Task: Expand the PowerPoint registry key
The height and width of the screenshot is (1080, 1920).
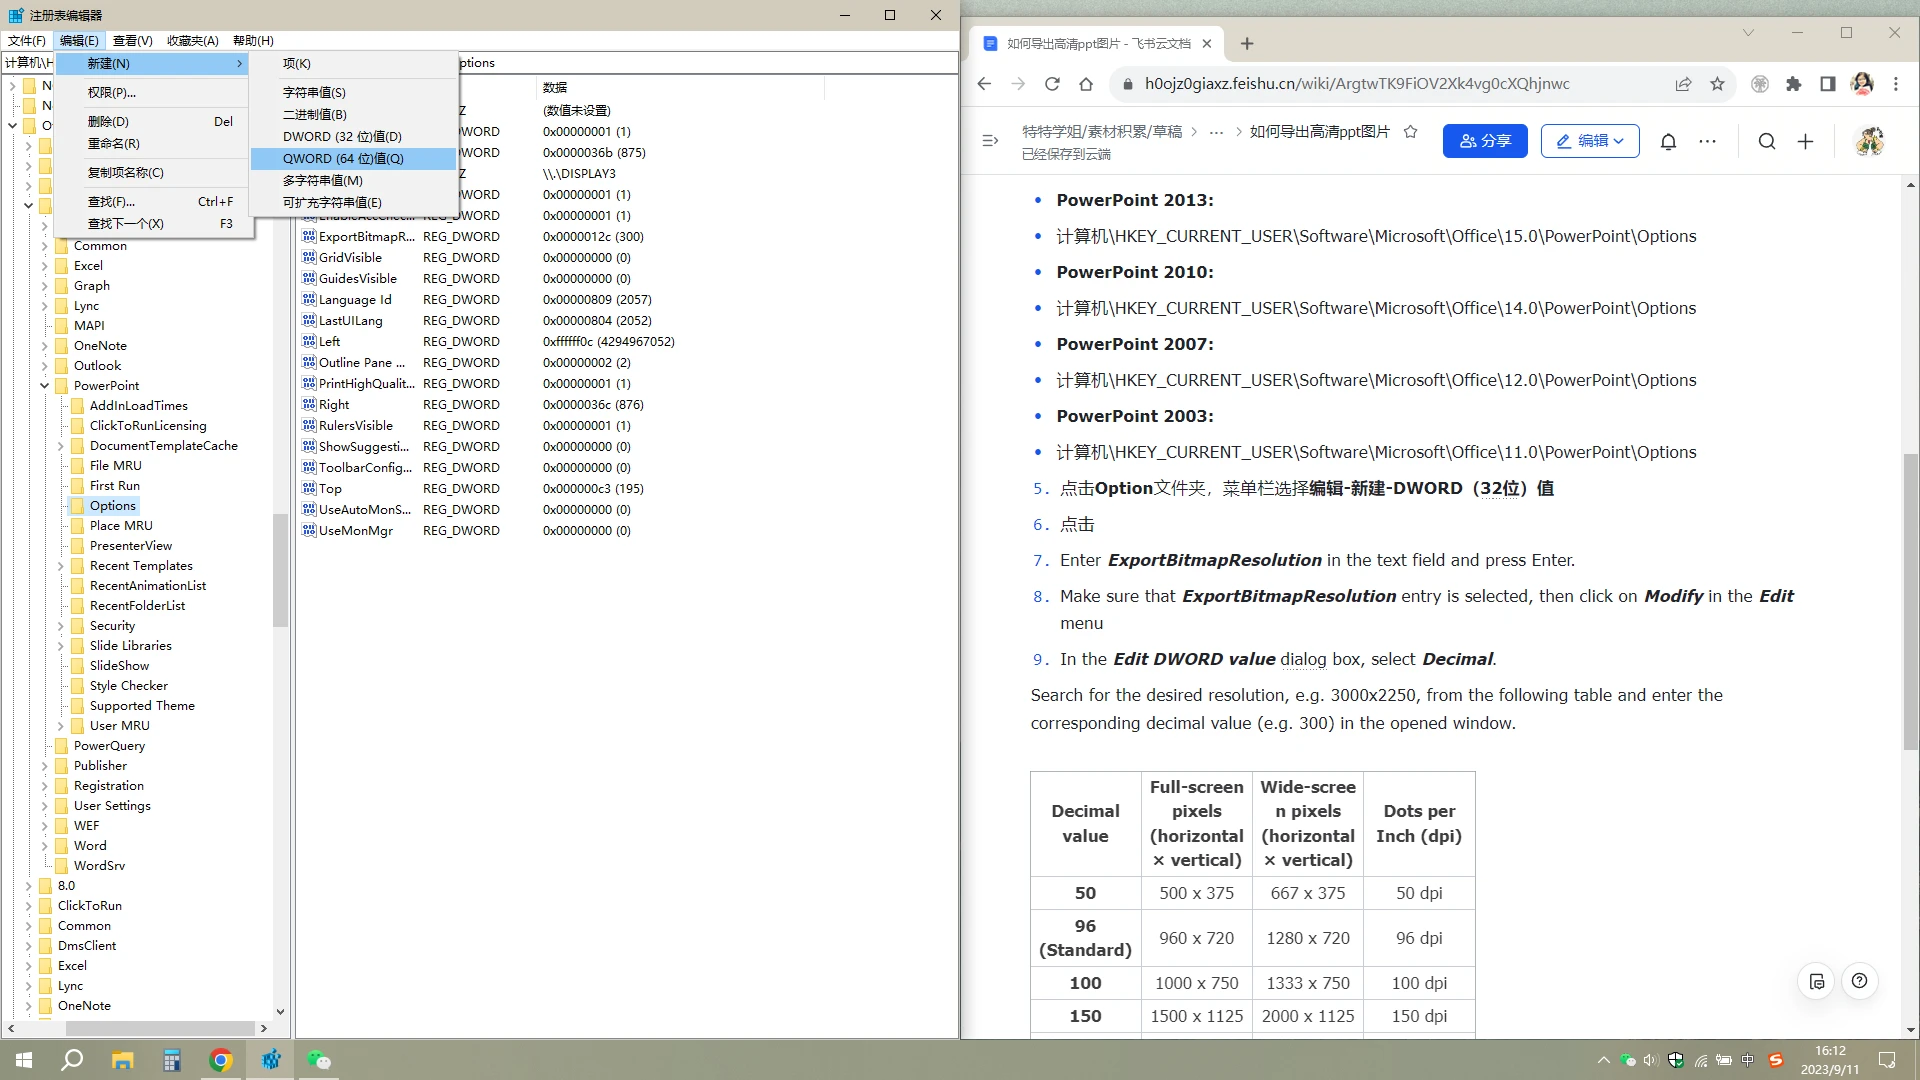Action: [x=44, y=386]
